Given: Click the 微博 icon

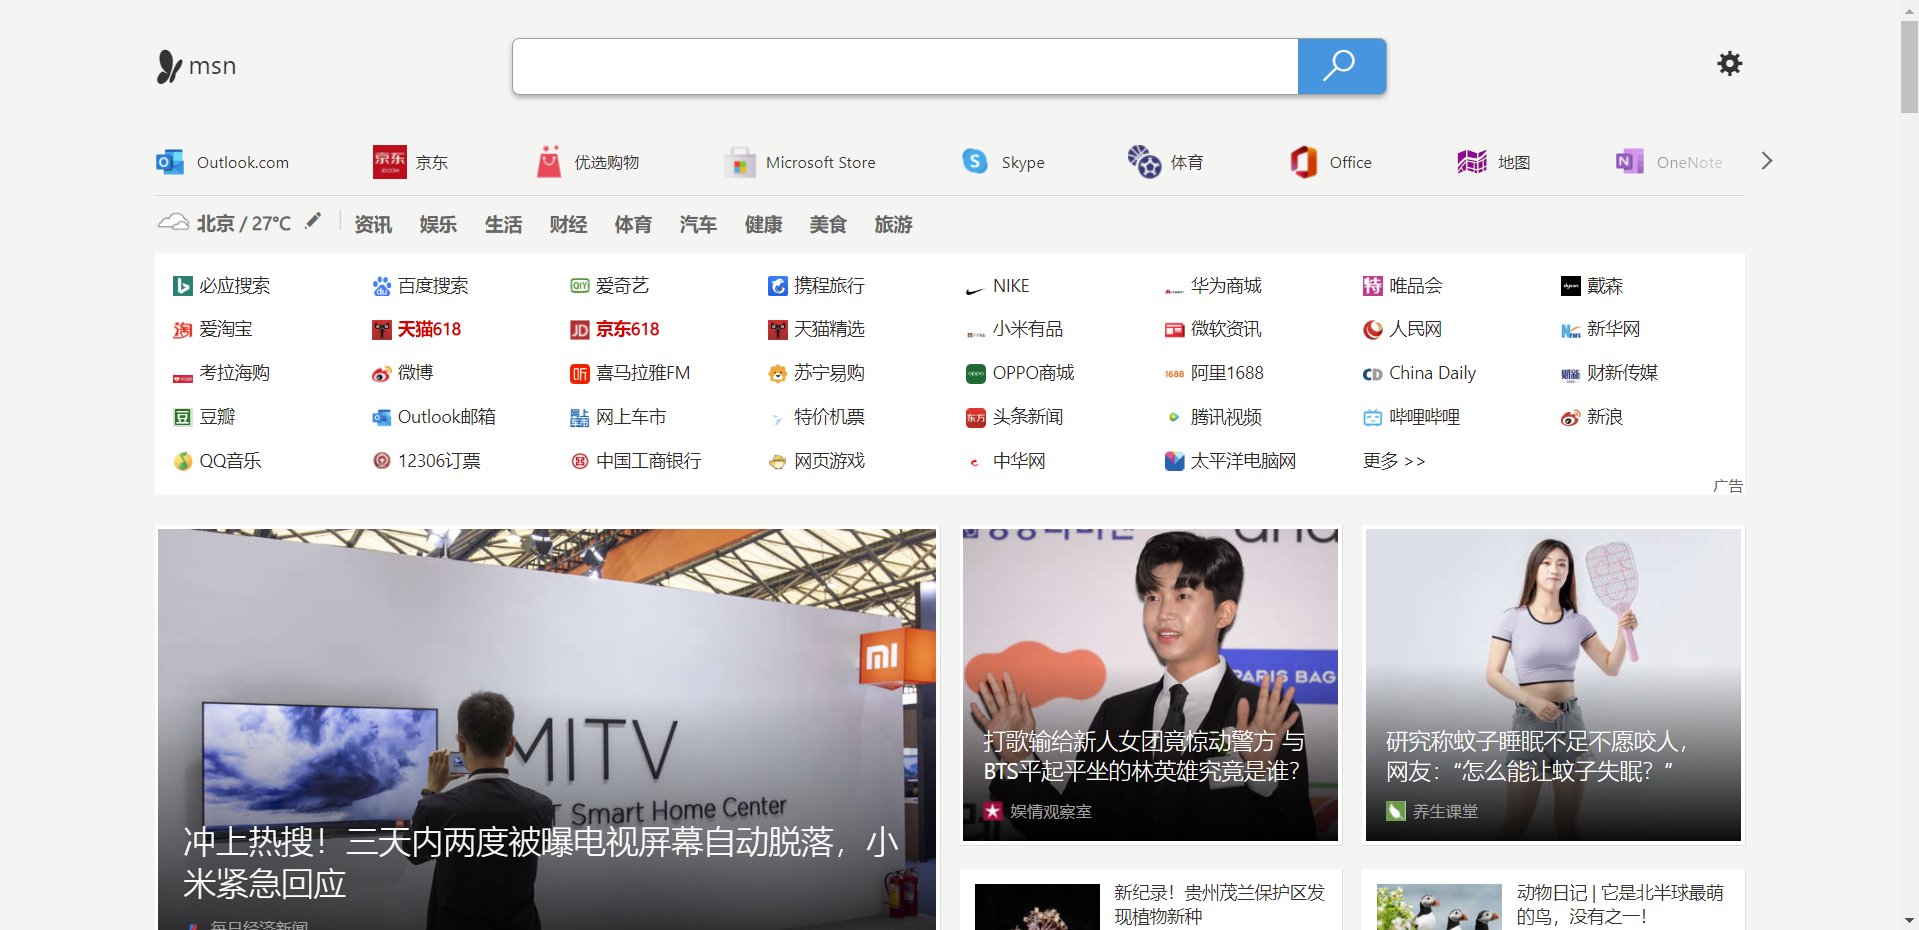Looking at the screenshot, I should [x=381, y=374].
